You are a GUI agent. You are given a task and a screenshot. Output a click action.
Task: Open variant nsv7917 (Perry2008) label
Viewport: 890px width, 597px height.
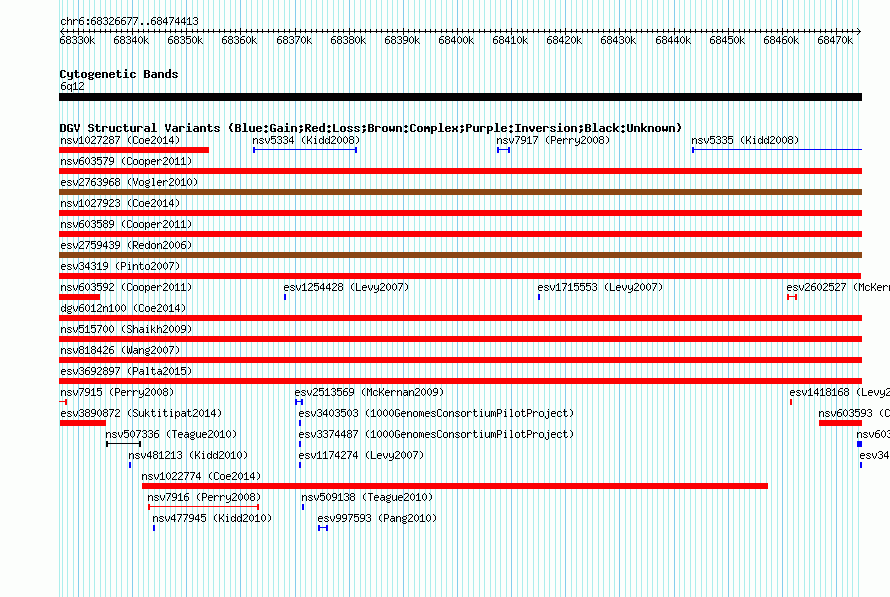[553, 140]
